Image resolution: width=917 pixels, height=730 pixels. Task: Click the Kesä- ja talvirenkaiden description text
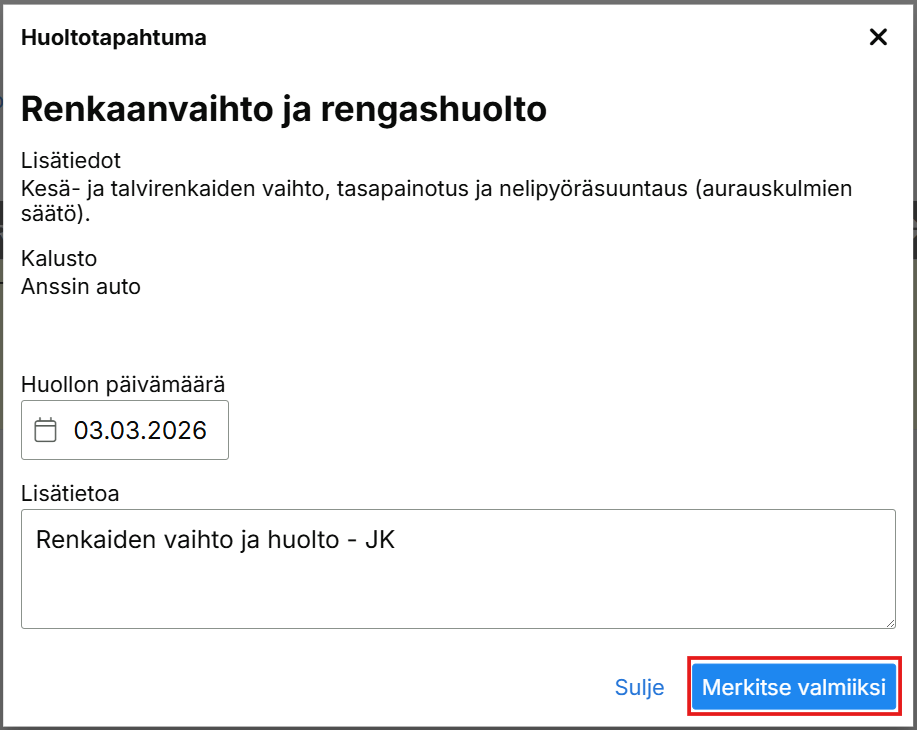(436, 188)
